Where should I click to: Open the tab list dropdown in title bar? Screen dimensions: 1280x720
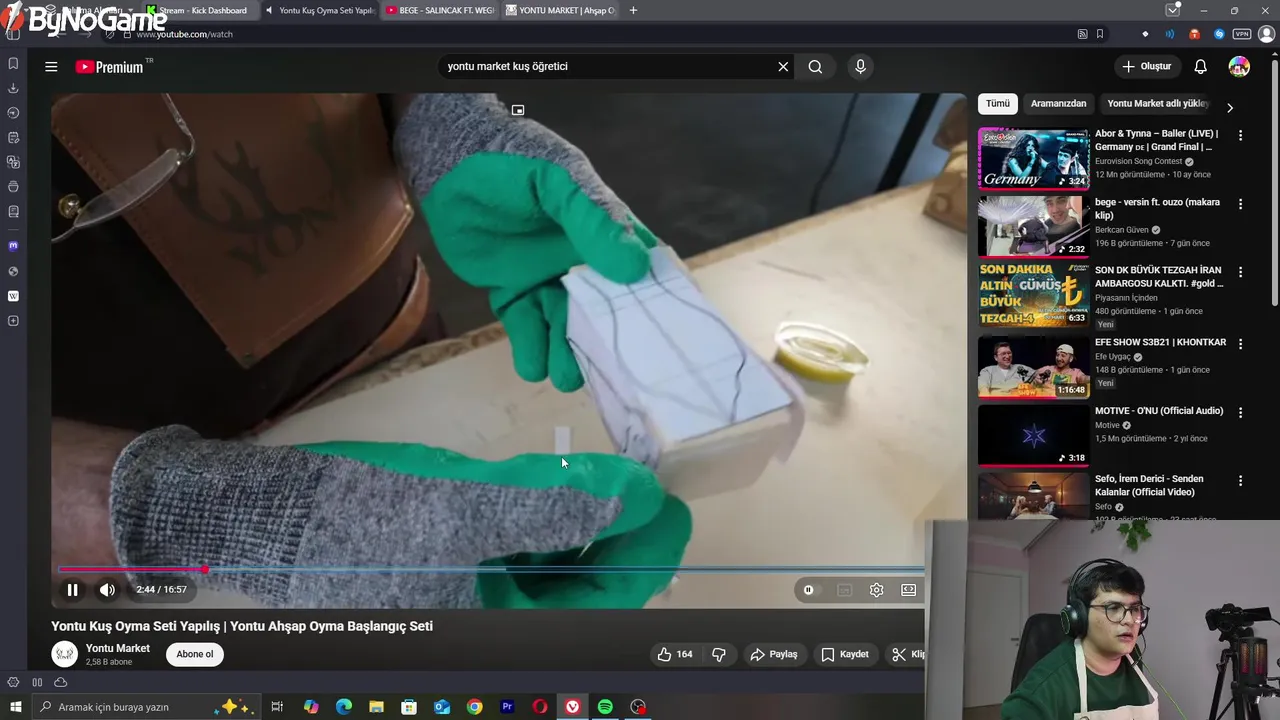pos(1173,10)
